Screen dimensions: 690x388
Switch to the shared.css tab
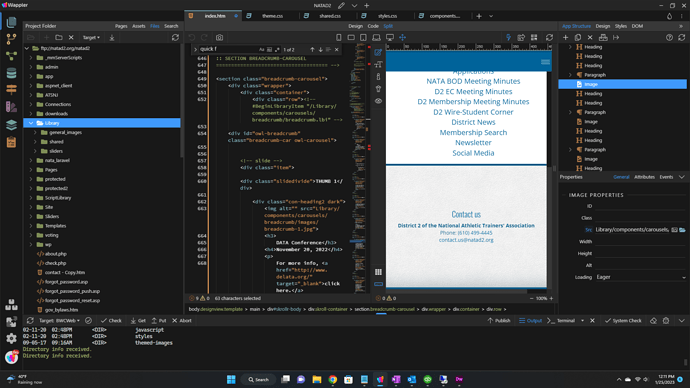(x=330, y=16)
